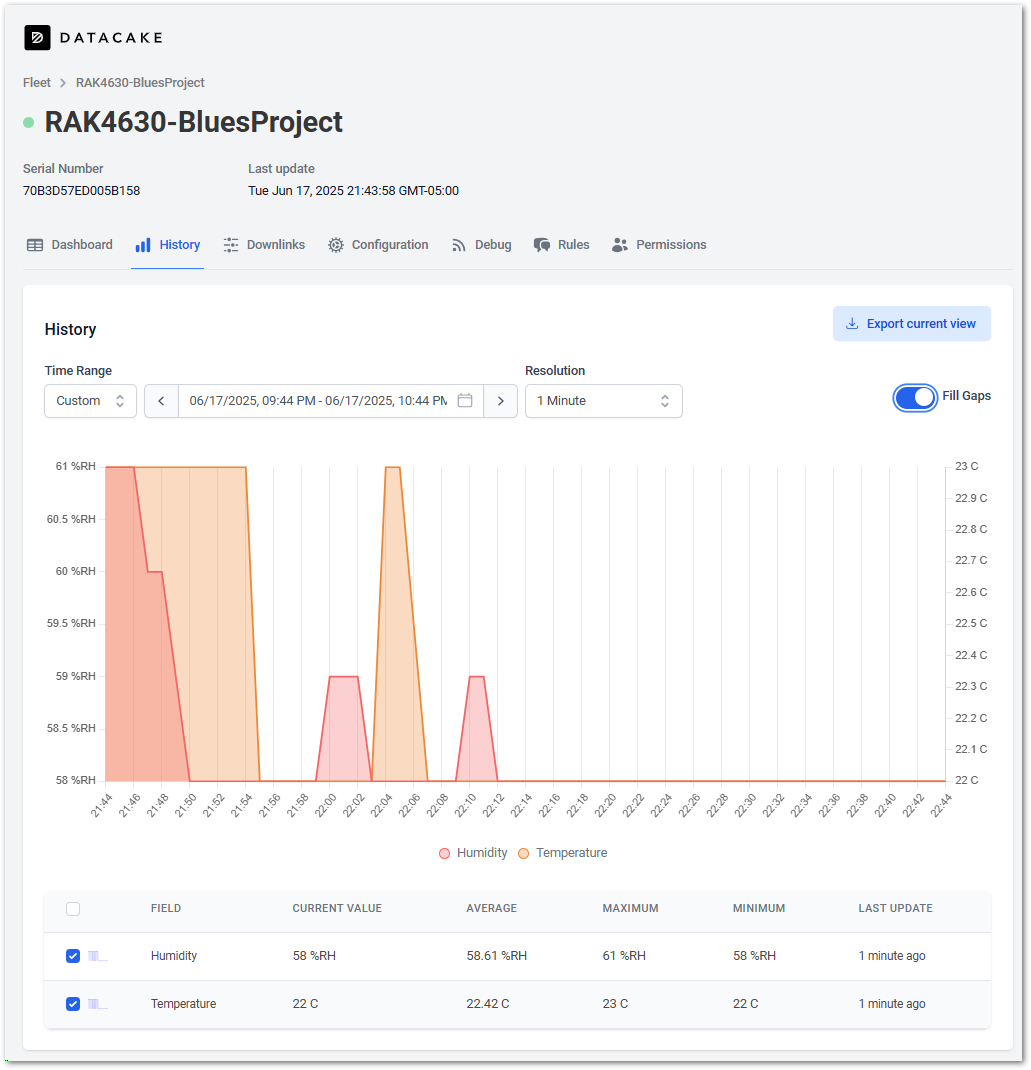Image resolution: width=1031 pixels, height=1070 pixels.
Task: Check the select-all fields checkbox
Action: [73, 909]
